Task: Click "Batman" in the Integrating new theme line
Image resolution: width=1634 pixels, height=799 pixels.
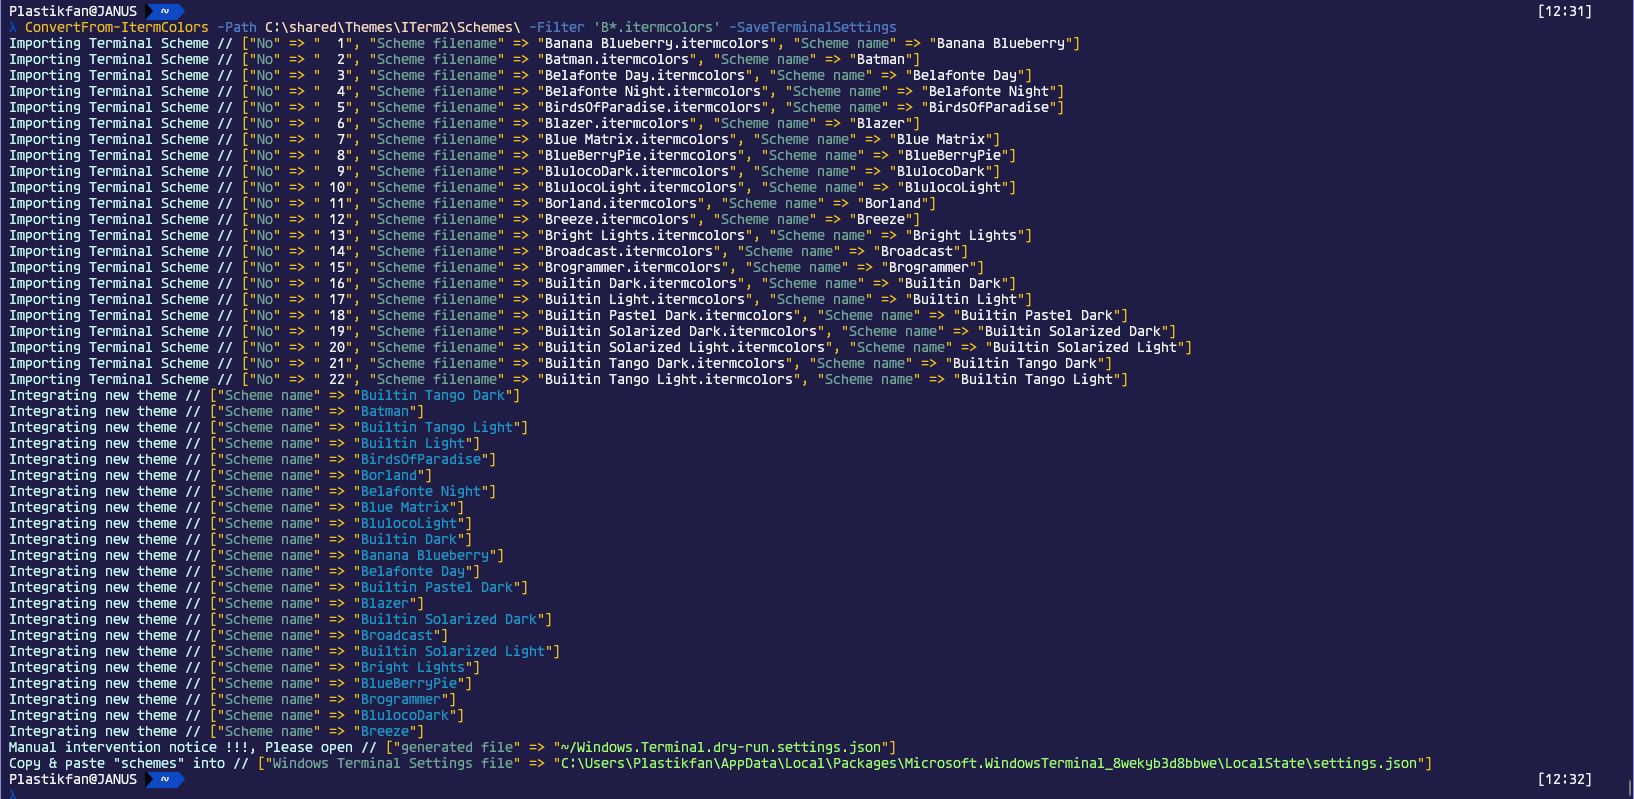Action: click(385, 411)
